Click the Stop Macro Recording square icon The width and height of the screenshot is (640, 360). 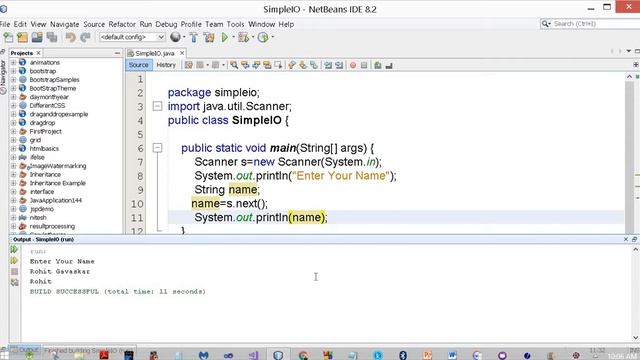pyautogui.click(x=364, y=65)
